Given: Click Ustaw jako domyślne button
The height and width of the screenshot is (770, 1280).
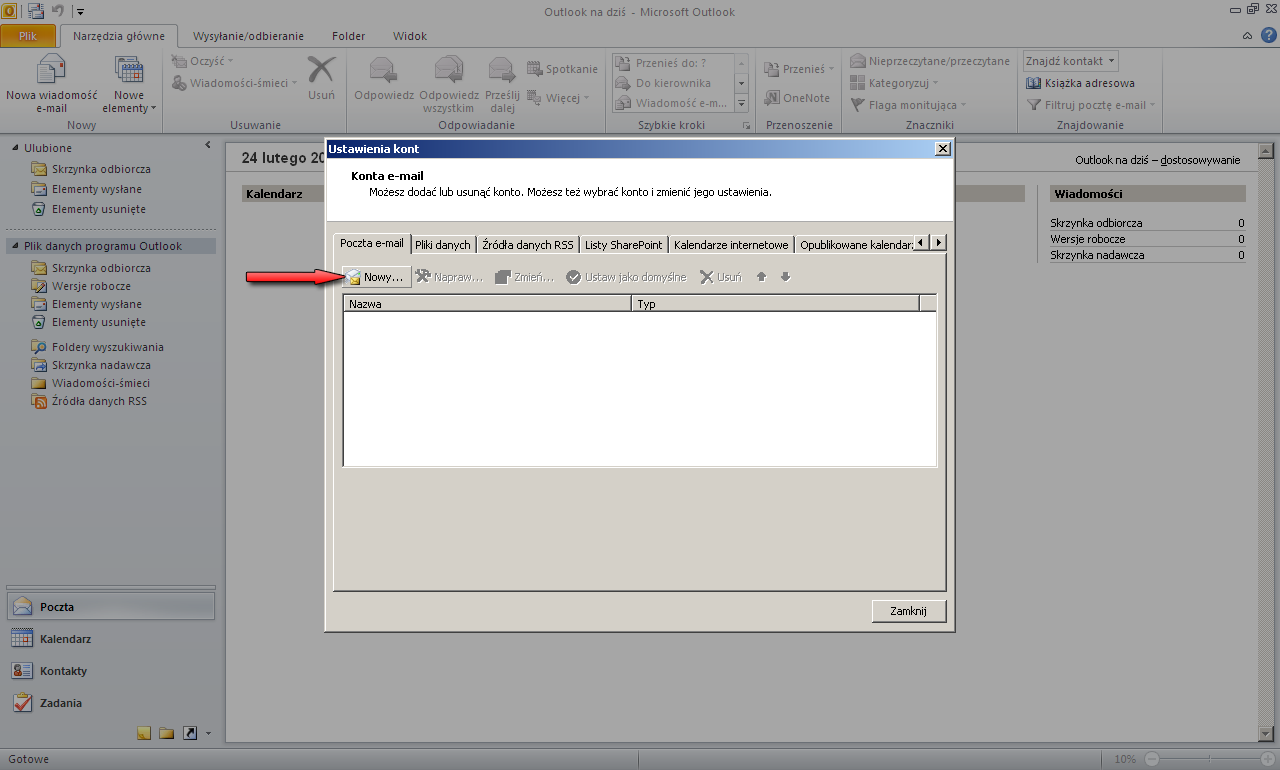Looking at the screenshot, I should tap(626, 277).
